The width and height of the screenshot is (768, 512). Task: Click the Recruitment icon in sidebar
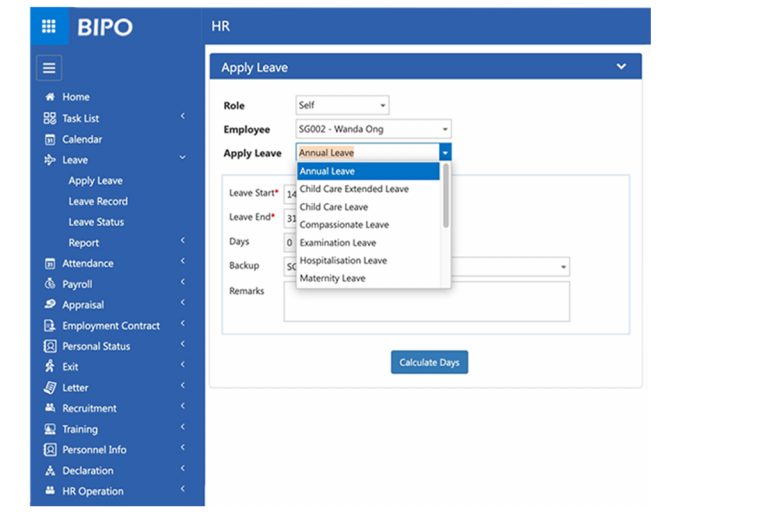pos(50,408)
